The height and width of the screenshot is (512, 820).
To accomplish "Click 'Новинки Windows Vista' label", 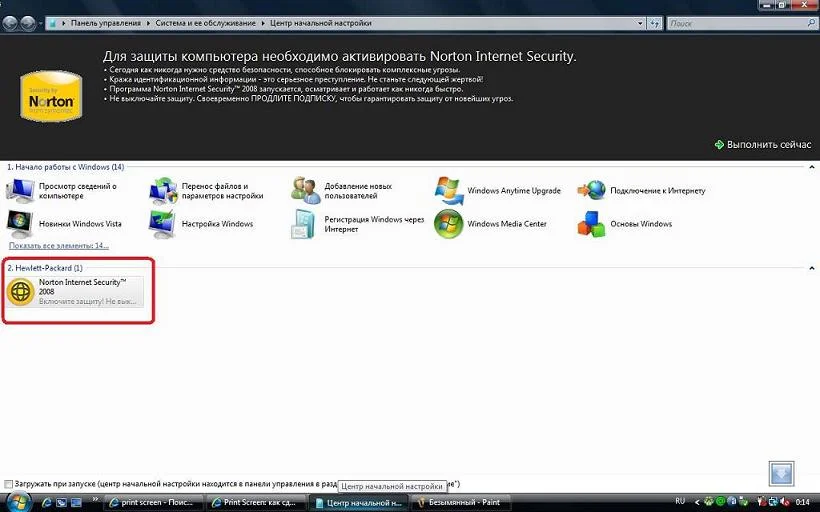I will 80,224.
